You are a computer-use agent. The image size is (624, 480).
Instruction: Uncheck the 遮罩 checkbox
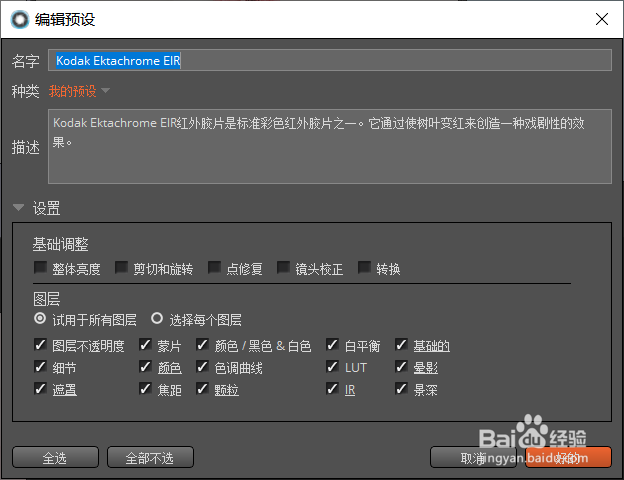pos(40,388)
